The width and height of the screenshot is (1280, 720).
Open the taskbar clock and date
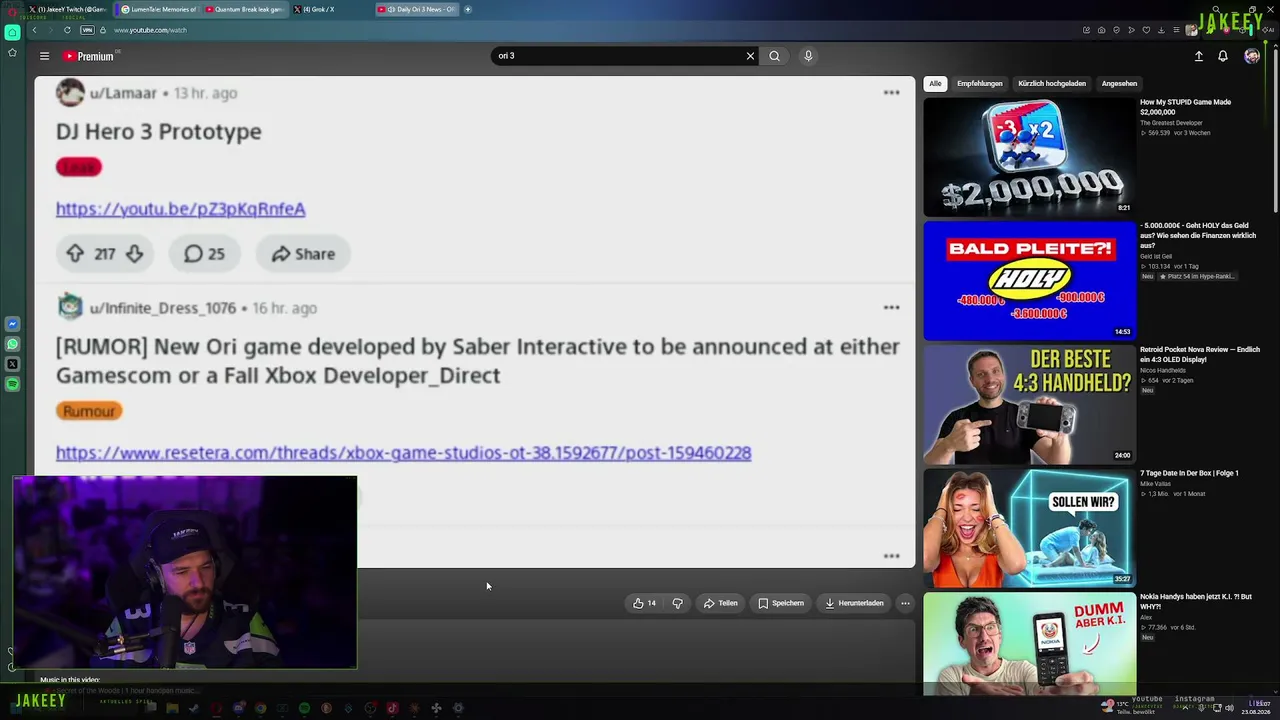click(x=1256, y=708)
